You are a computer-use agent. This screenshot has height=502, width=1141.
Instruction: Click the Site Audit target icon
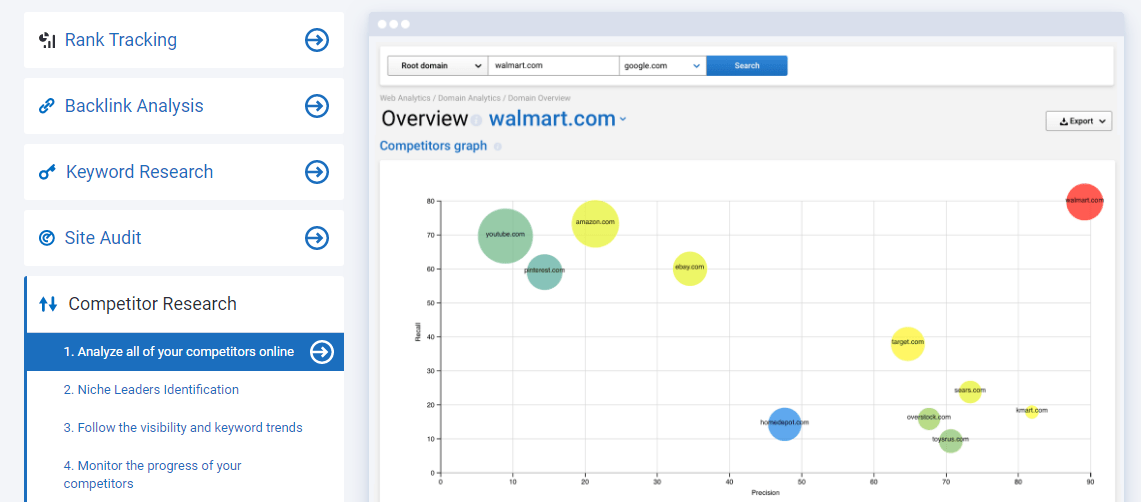click(x=47, y=238)
